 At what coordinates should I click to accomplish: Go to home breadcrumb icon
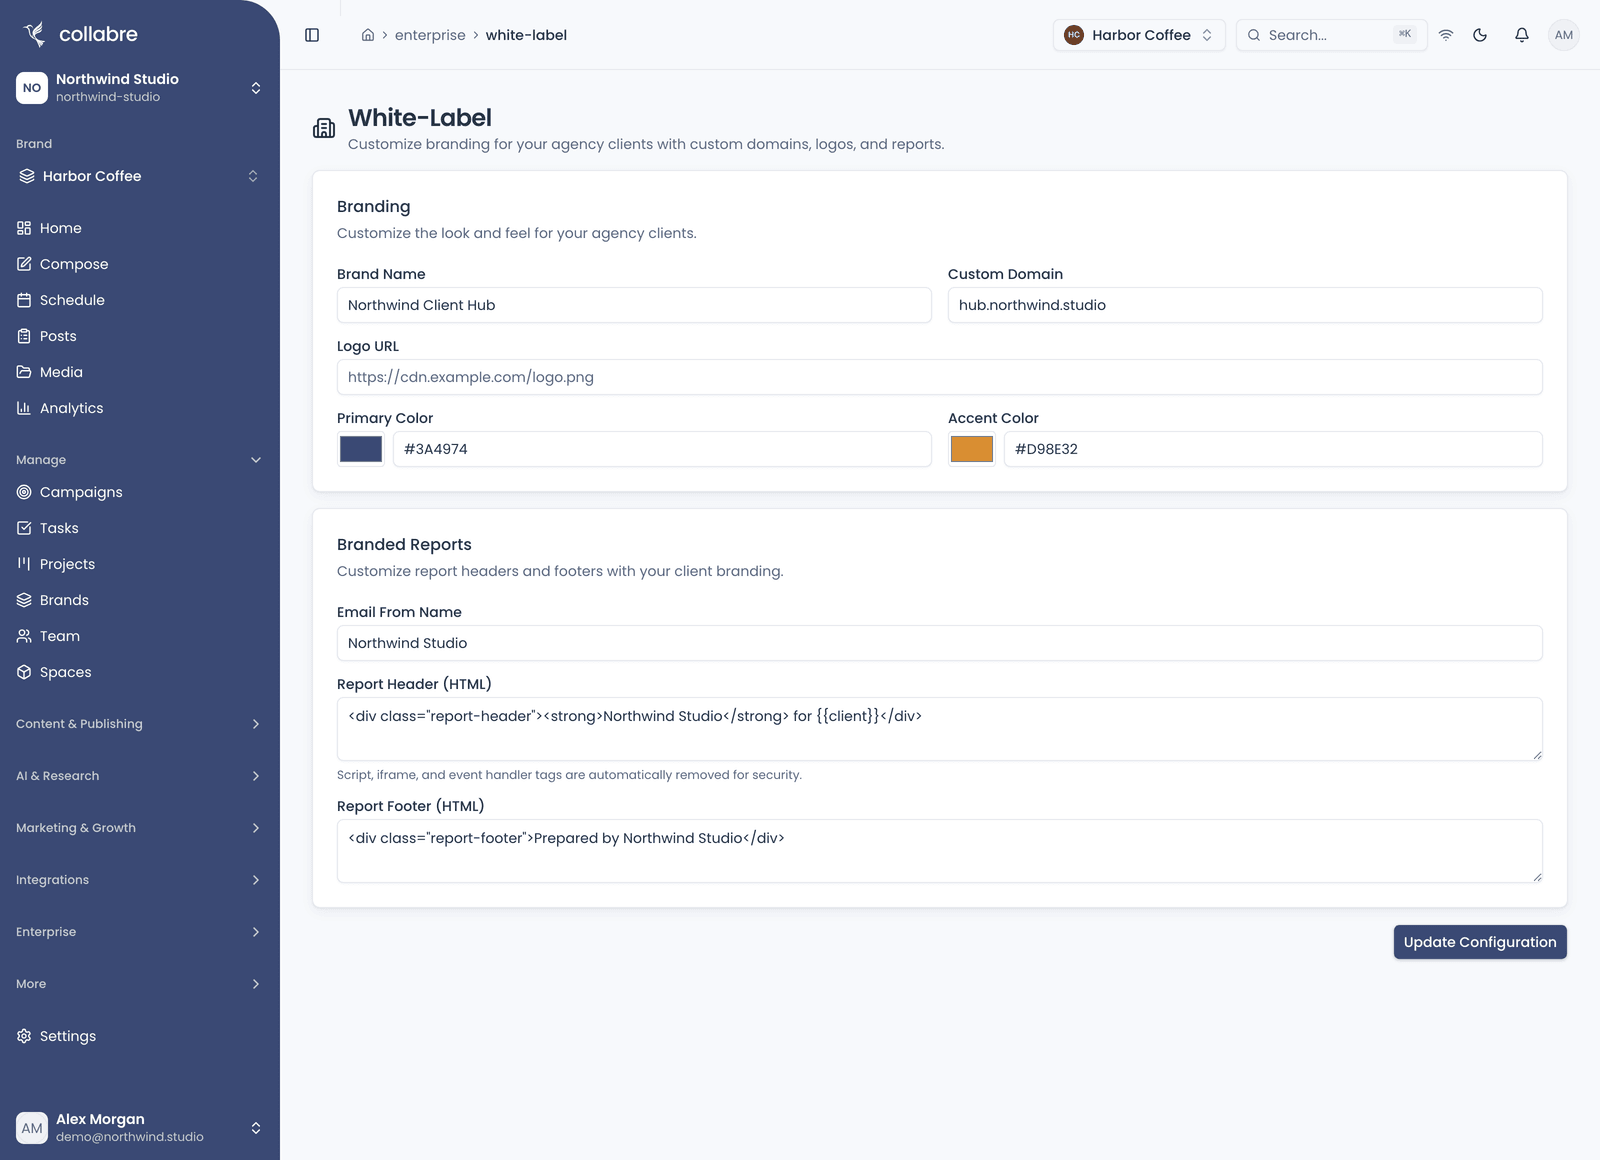pyautogui.click(x=368, y=35)
